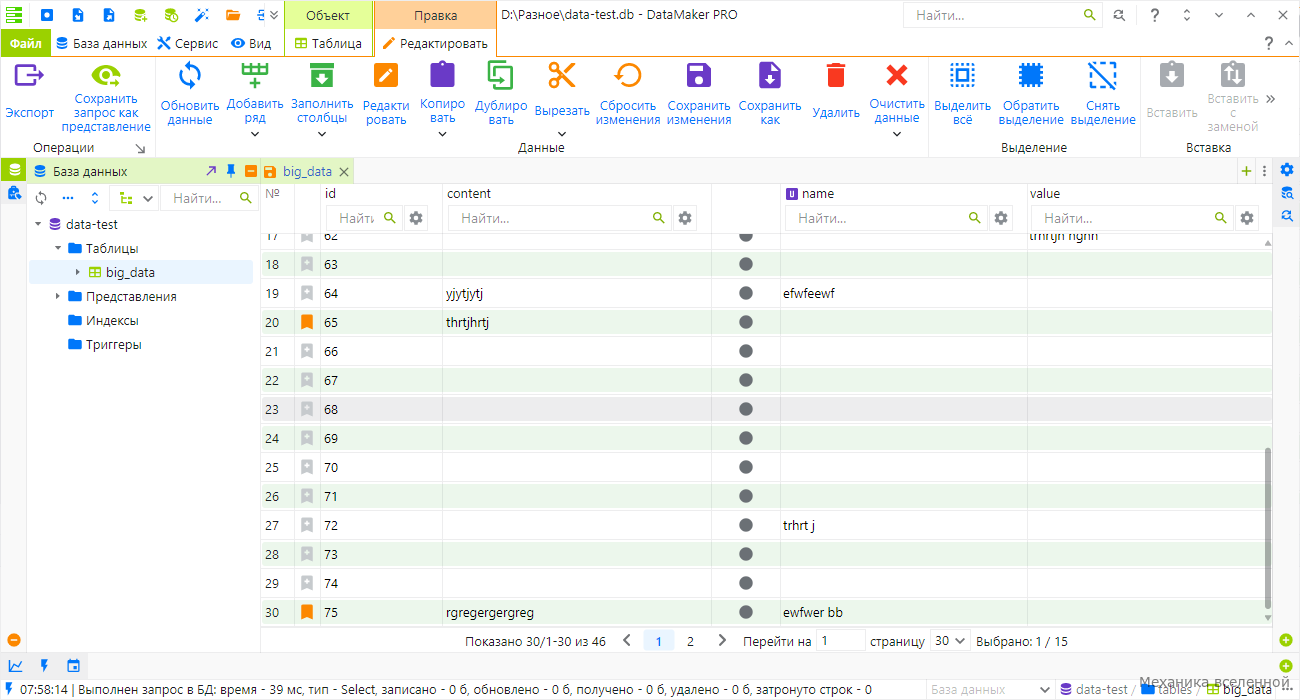Click the Дублировать ribbon icon
Image resolution: width=1300 pixels, height=700 pixels.
pos(501,75)
